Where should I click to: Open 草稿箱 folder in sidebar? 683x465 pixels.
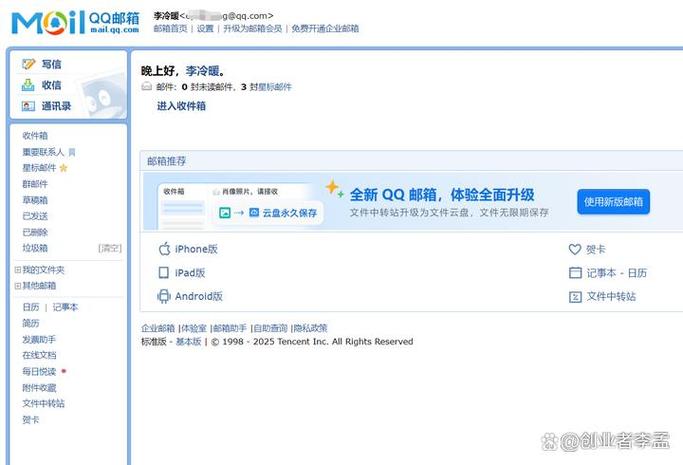coord(35,200)
